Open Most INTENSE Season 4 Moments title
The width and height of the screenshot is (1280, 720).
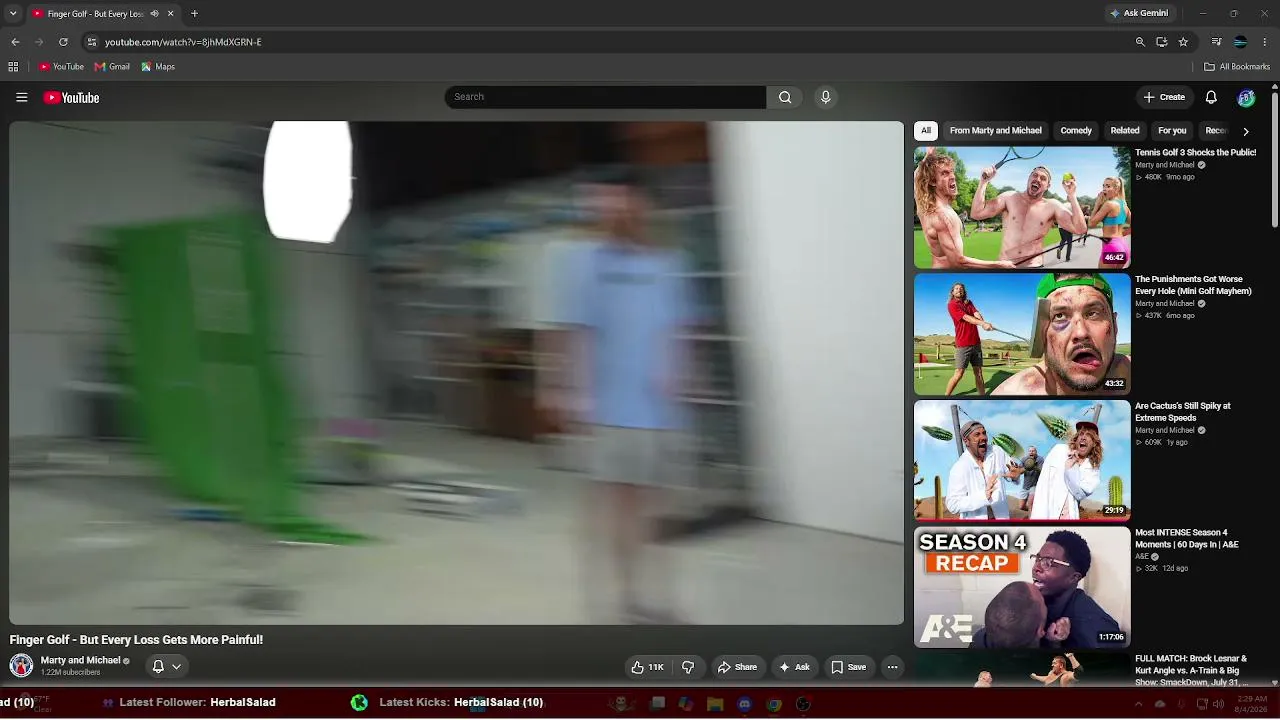click(1187, 539)
